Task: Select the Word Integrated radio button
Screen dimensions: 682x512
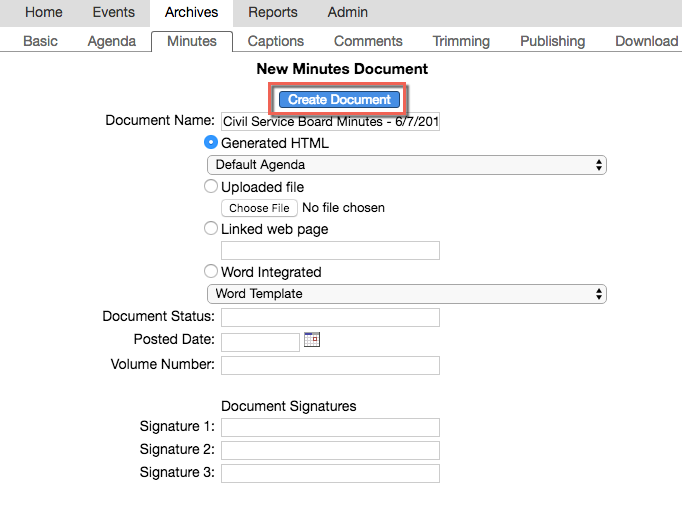Action: tap(211, 271)
